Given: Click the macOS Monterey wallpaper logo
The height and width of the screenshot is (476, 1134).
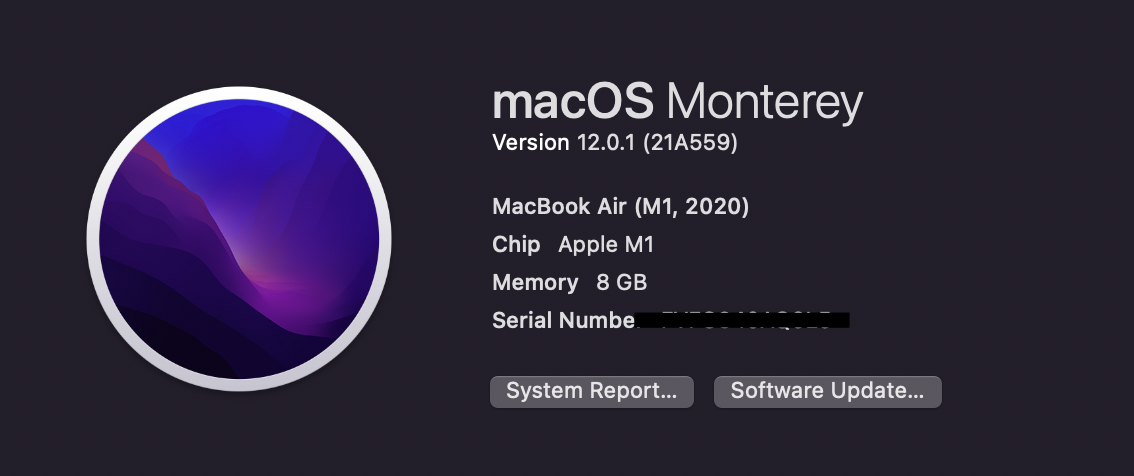Looking at the screenshot, I should pyautogui.click(x=239, y=239).
